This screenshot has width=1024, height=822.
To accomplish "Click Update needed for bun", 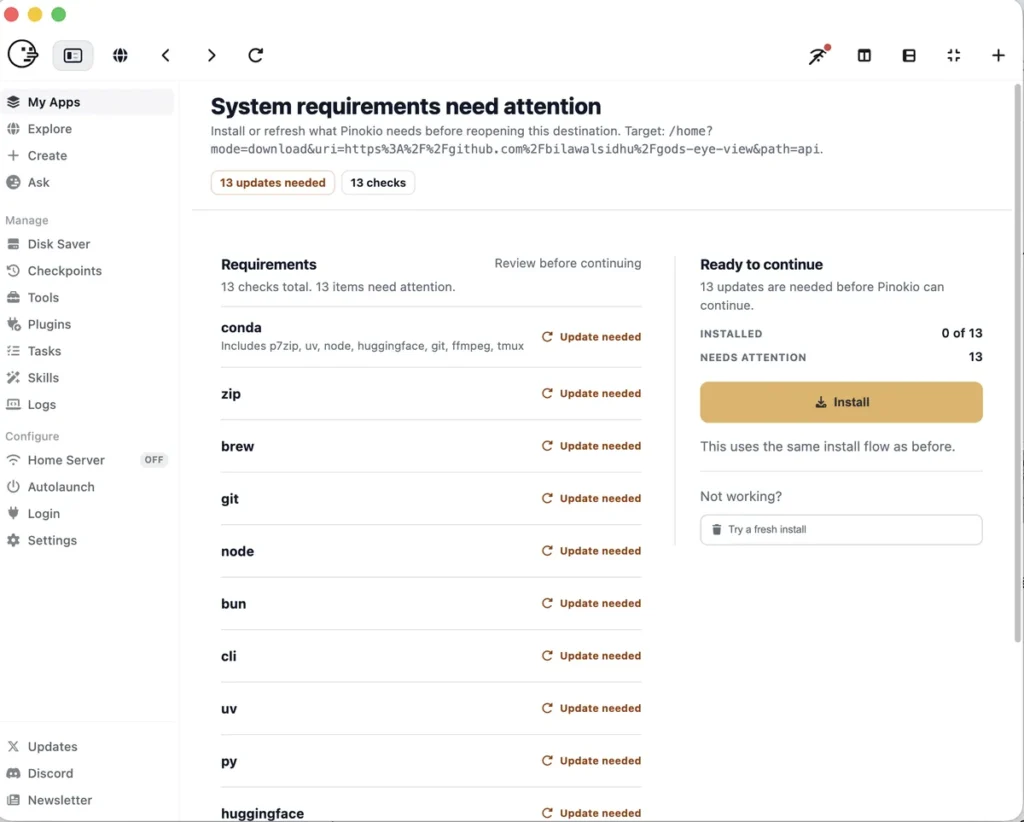I will (591, 603).
